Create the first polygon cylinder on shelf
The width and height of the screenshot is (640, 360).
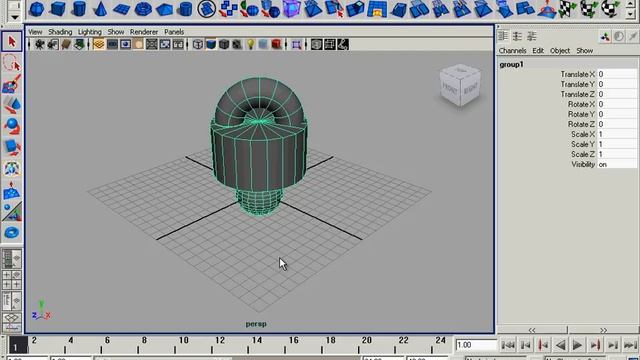click(x=79, y=9)
